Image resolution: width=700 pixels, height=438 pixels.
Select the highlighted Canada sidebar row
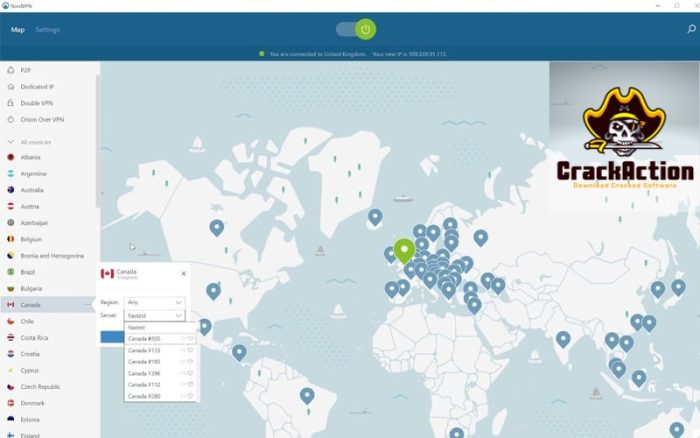pyautogui.click(x=48, y=305)
